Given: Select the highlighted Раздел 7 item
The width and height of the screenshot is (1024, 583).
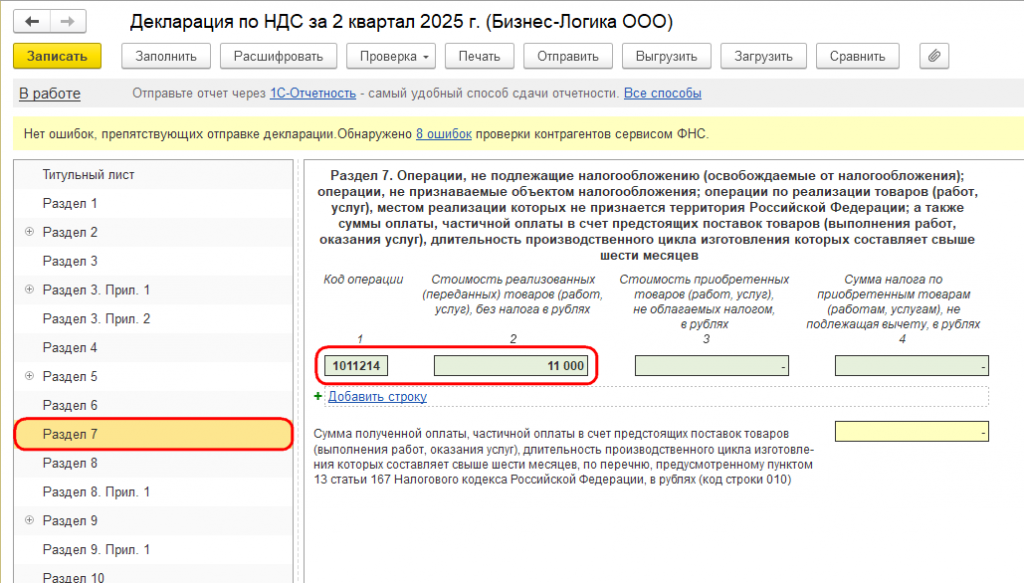Looking at the screenshot, I should coord(153,434).
